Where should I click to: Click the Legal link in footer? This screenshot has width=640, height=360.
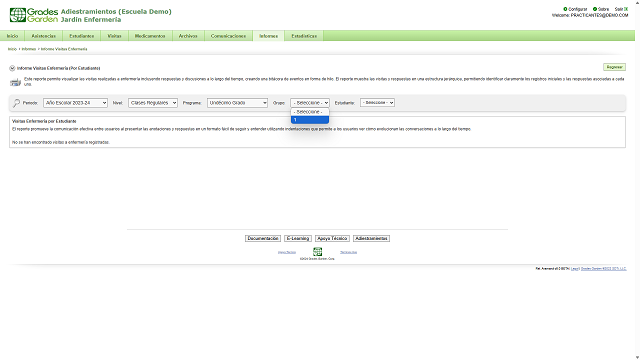(575, 269)
